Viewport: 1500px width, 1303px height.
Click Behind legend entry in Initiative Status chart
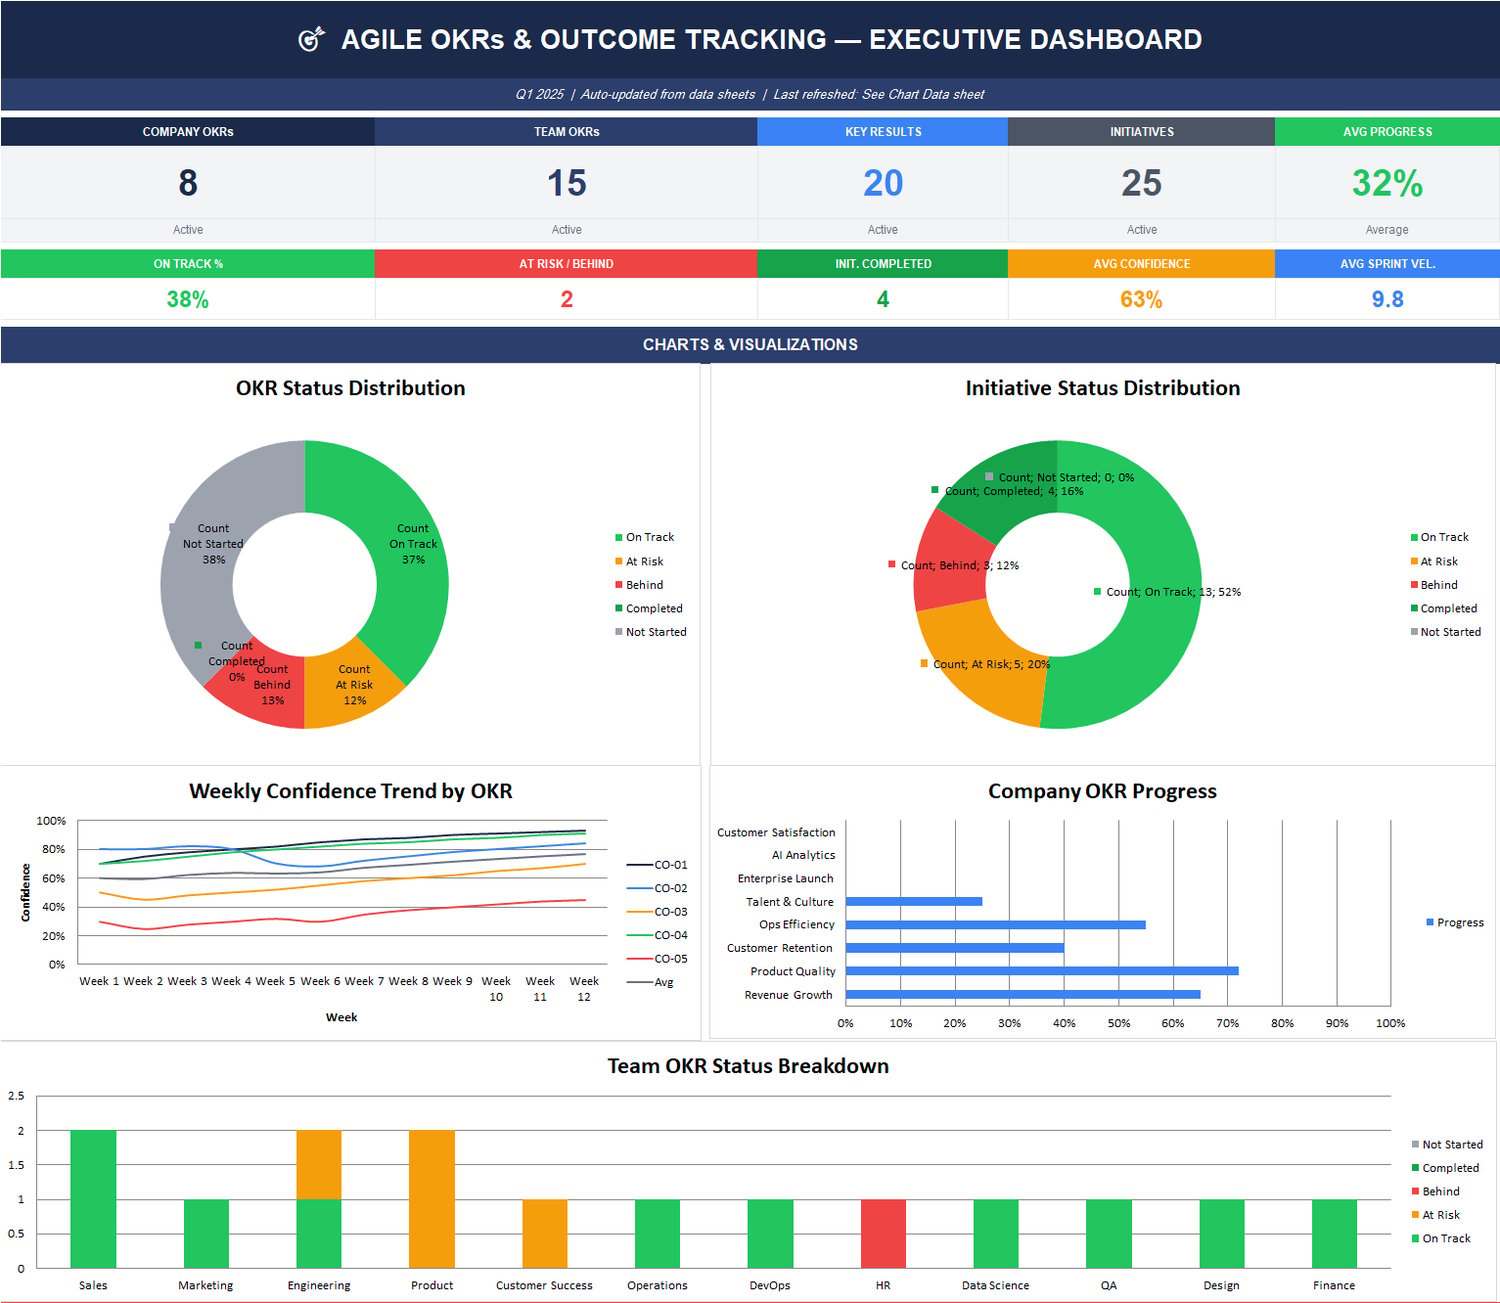tap(1434, 585)
